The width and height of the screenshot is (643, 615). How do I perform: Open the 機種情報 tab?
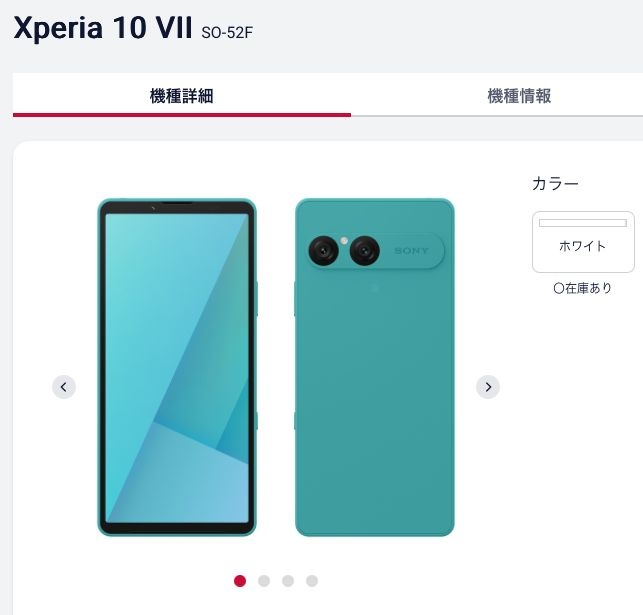pos(519,96)
